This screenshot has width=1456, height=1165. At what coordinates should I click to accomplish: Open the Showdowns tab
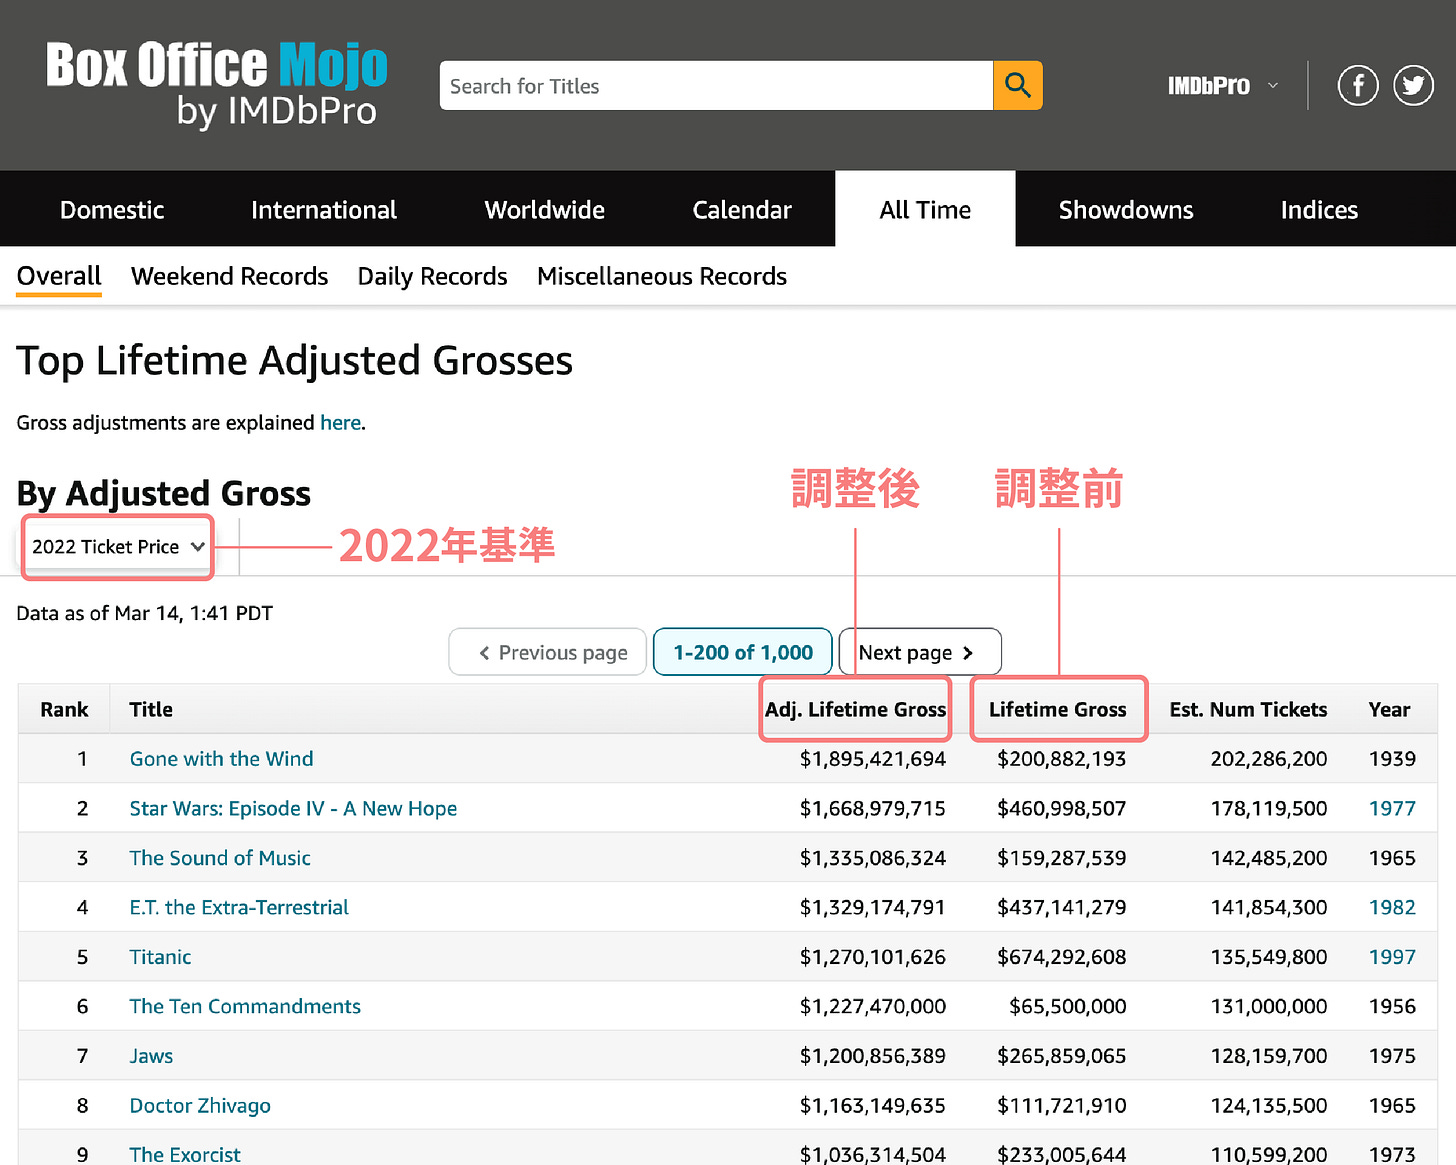(1126, 210)
